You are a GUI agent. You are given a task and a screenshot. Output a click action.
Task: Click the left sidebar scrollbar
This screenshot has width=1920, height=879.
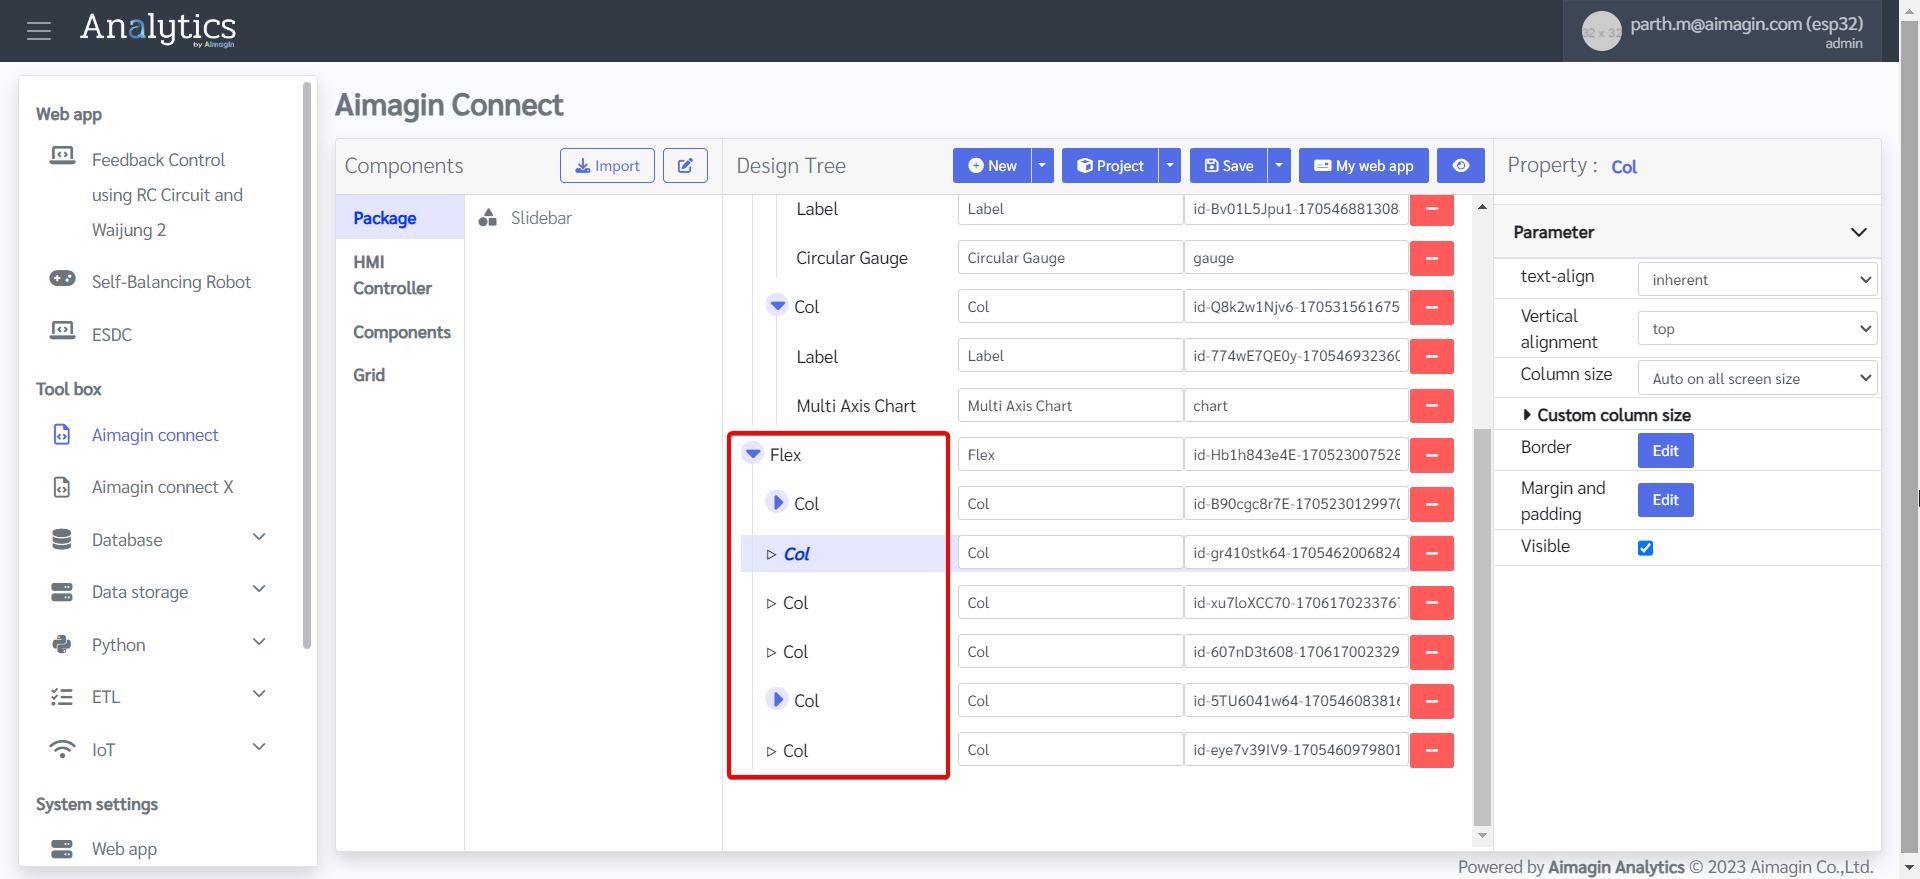[307, 365]
